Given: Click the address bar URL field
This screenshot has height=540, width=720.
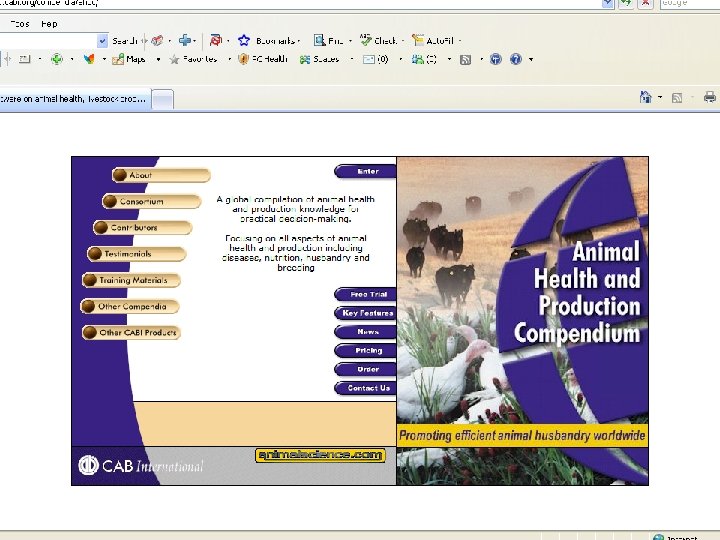Looking at the screenshot, I should [x=300, y=3].
